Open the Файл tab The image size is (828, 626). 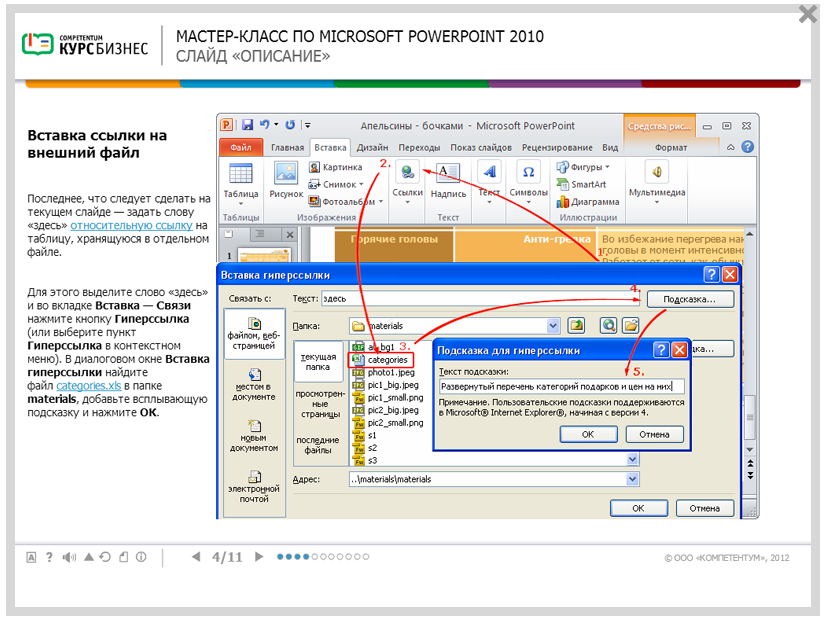241,147
